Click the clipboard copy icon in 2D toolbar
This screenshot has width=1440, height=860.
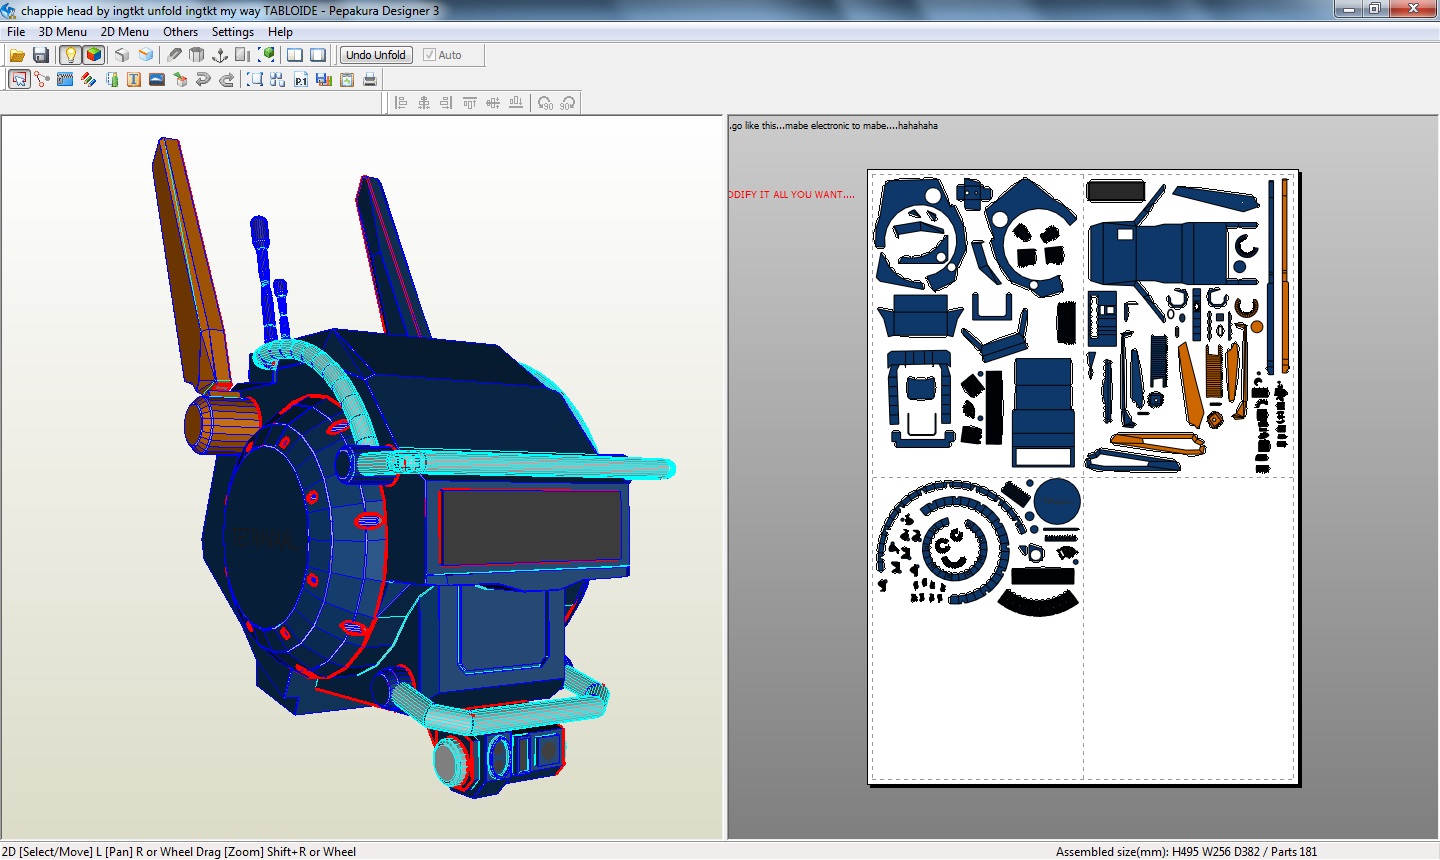pos(347,79)
